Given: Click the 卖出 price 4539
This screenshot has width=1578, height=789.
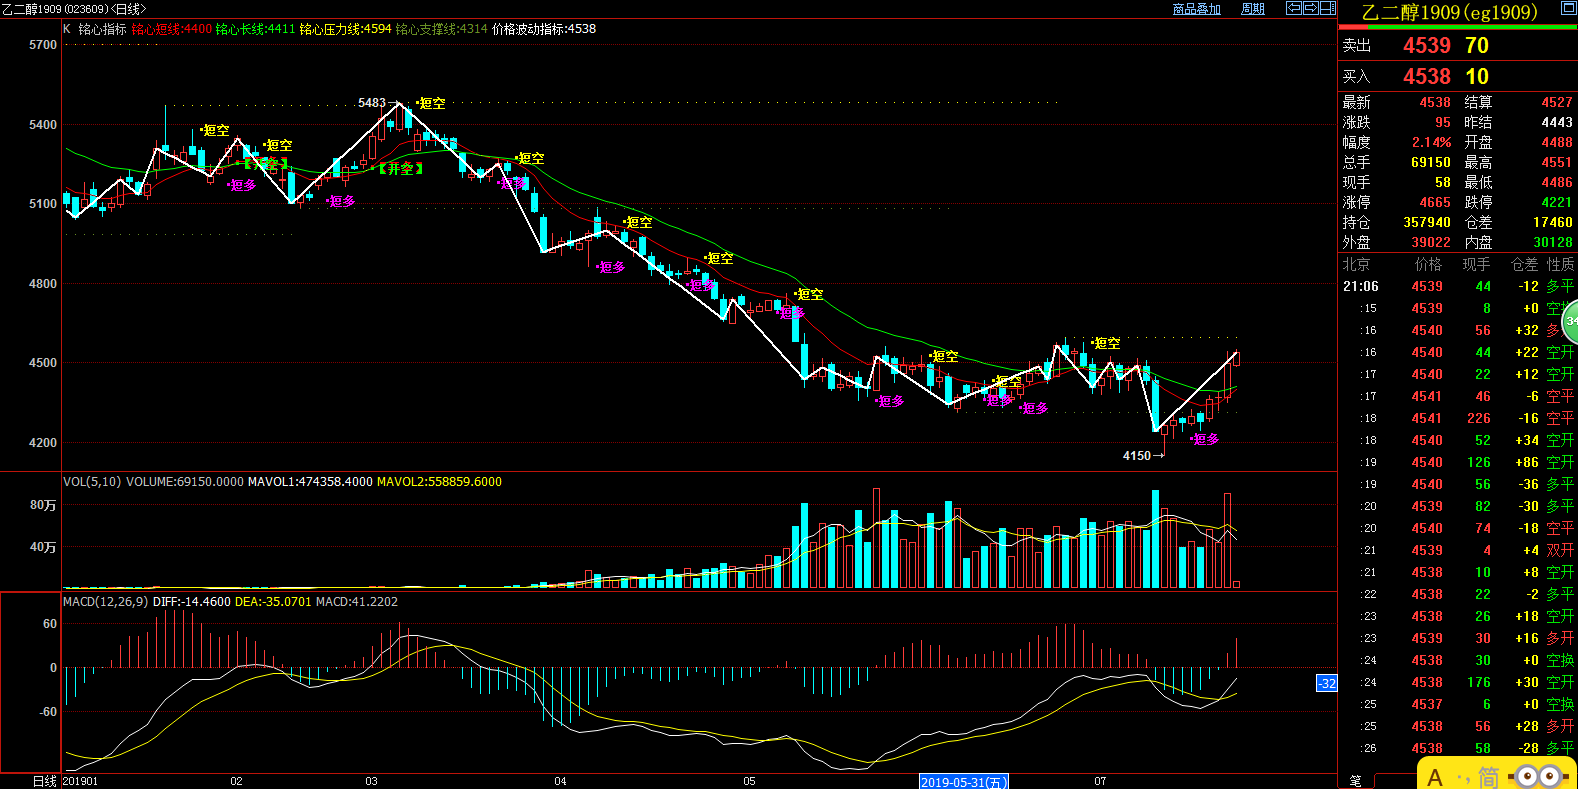Looking at the screenshot, I should [x=1426, y=45].
